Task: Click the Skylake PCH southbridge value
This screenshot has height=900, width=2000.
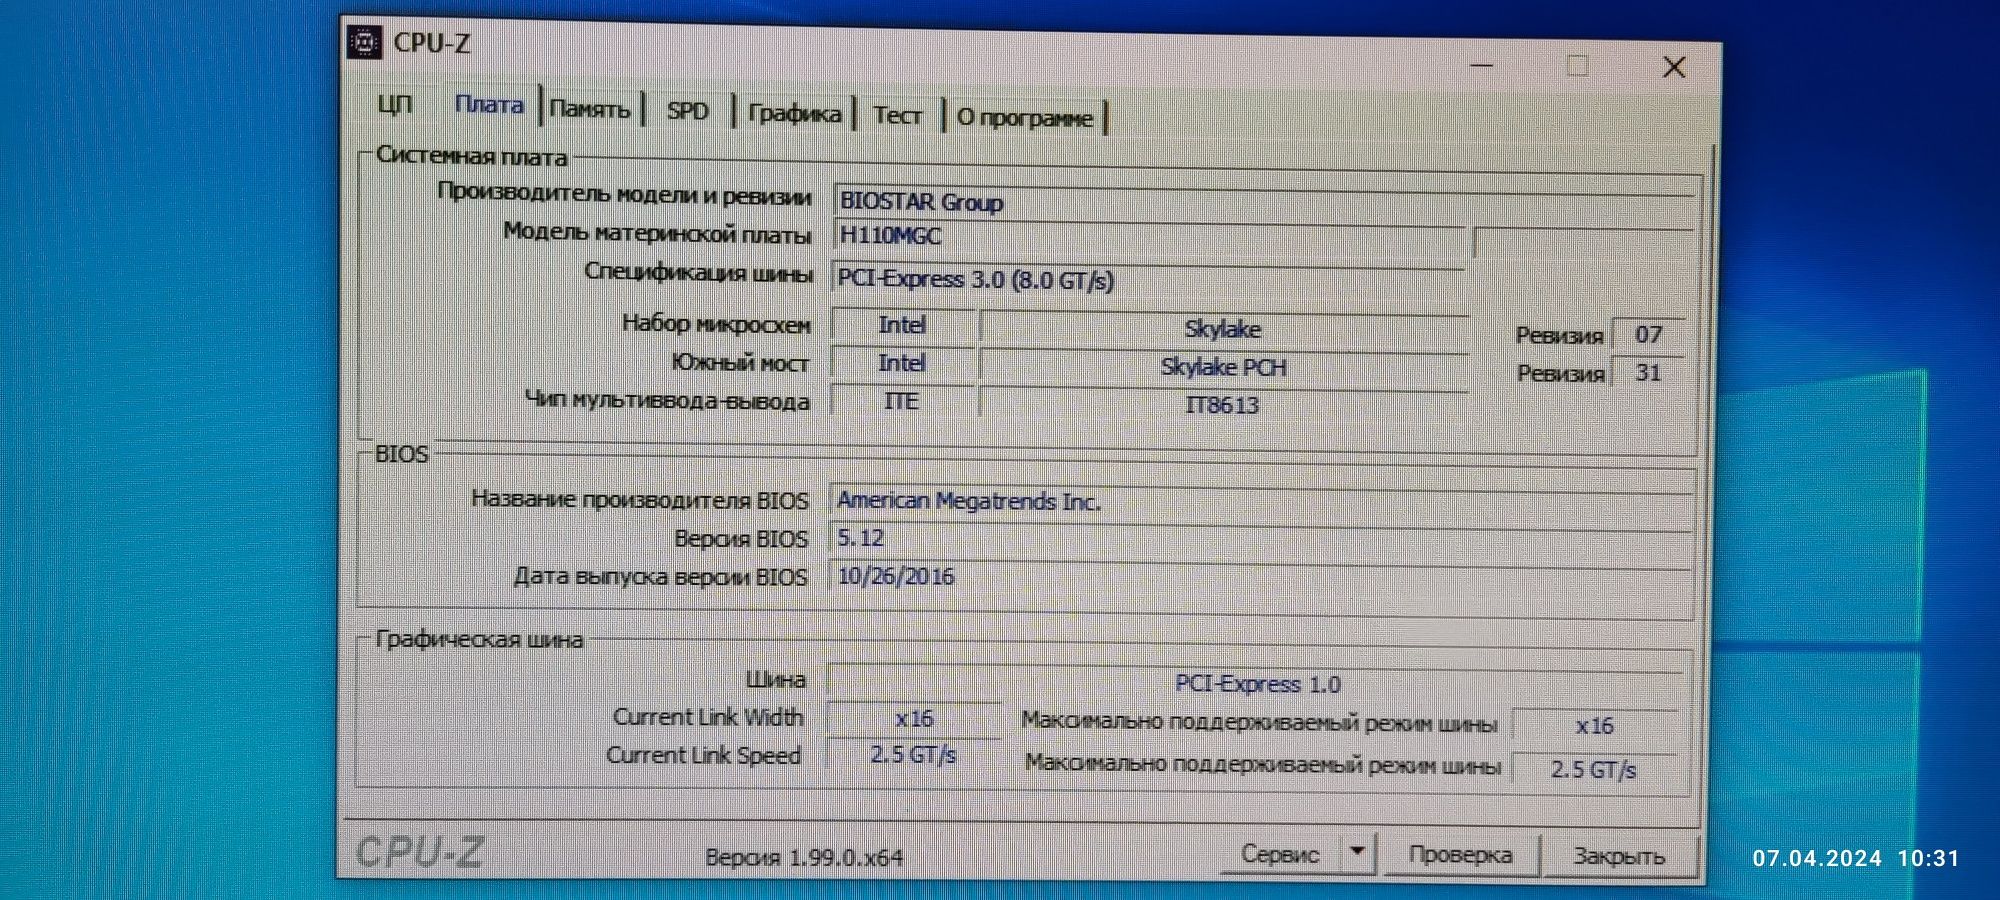Action: coord(1223,367)
